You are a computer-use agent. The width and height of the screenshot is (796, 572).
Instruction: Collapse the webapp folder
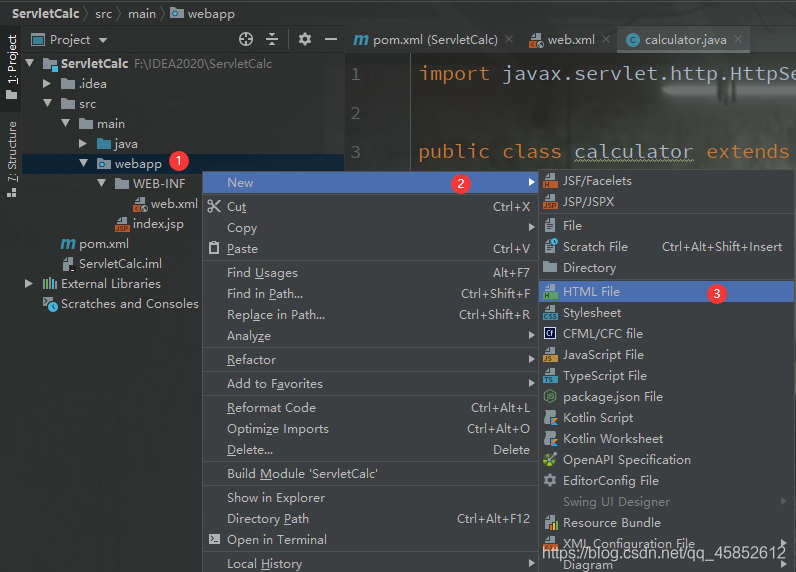[x=84, y=163]
